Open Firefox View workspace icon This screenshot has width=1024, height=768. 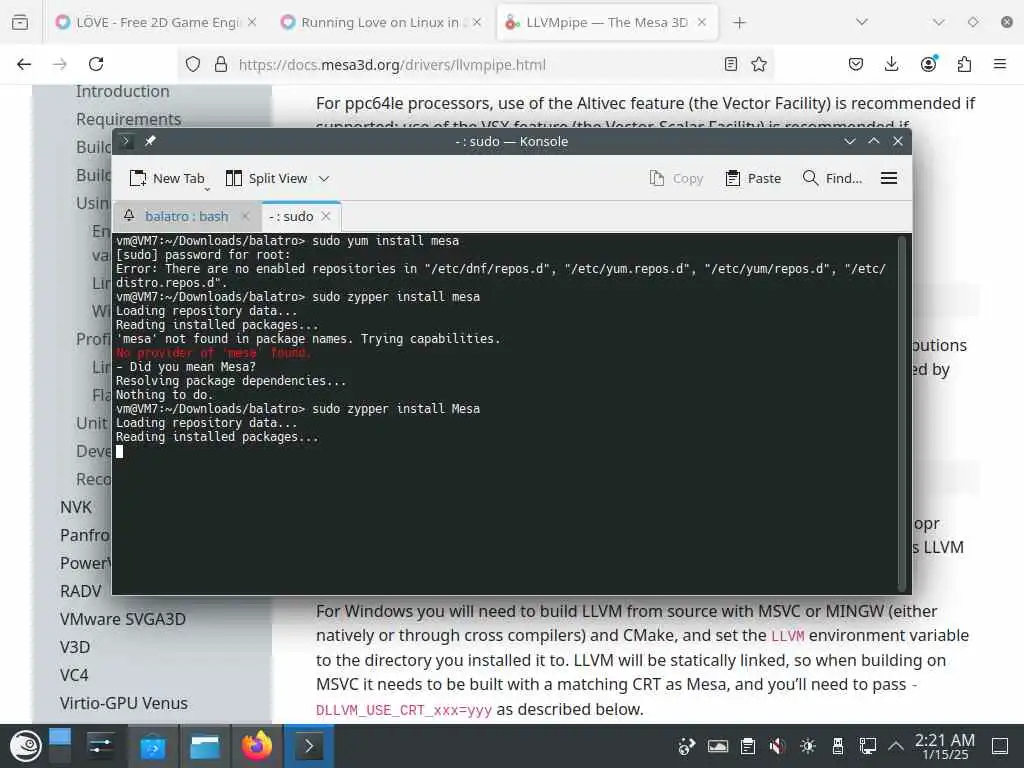click(x=20, y=22)
